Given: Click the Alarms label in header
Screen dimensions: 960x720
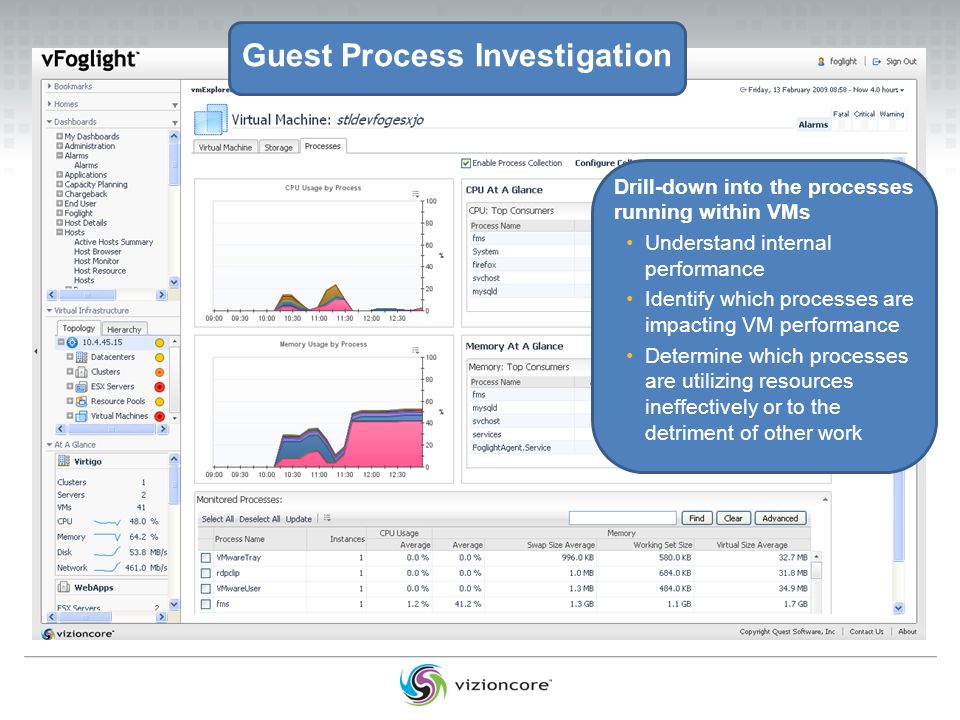Looking at the screenshot, I should tap(813, 124).
